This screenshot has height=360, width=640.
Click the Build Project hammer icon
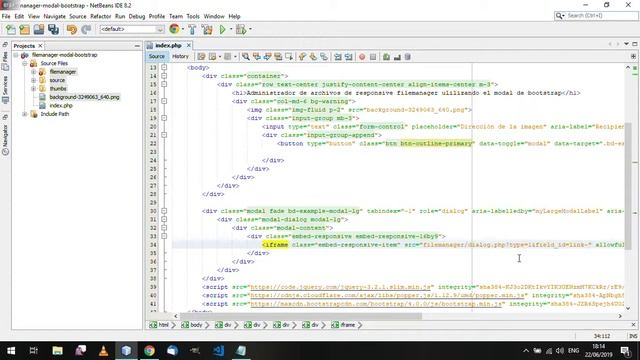tap(192, 29)
